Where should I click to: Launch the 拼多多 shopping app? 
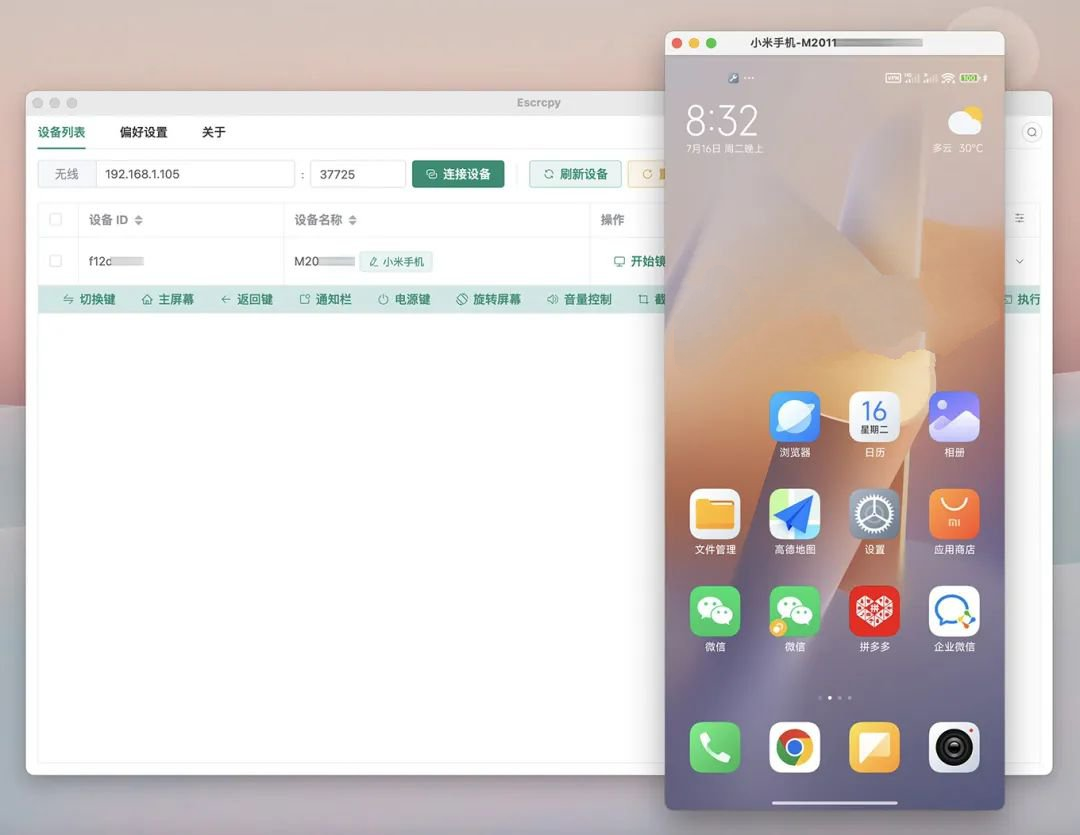[x=874, y=611]
